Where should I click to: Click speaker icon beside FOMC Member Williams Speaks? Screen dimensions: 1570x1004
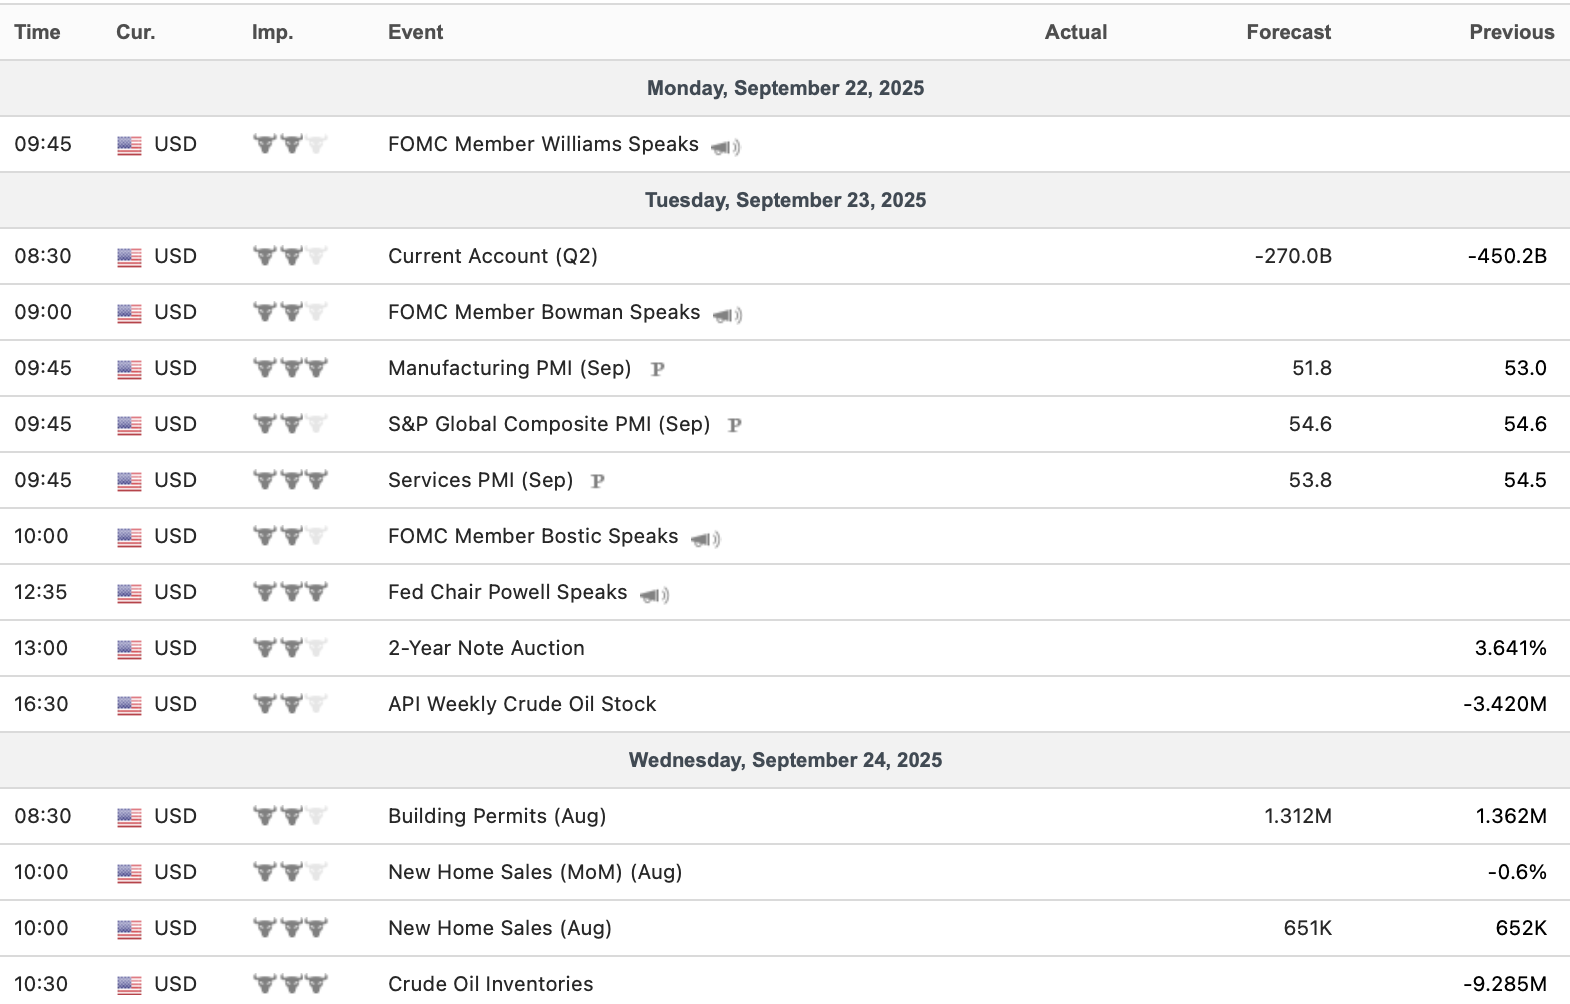(x=726, y=147)
